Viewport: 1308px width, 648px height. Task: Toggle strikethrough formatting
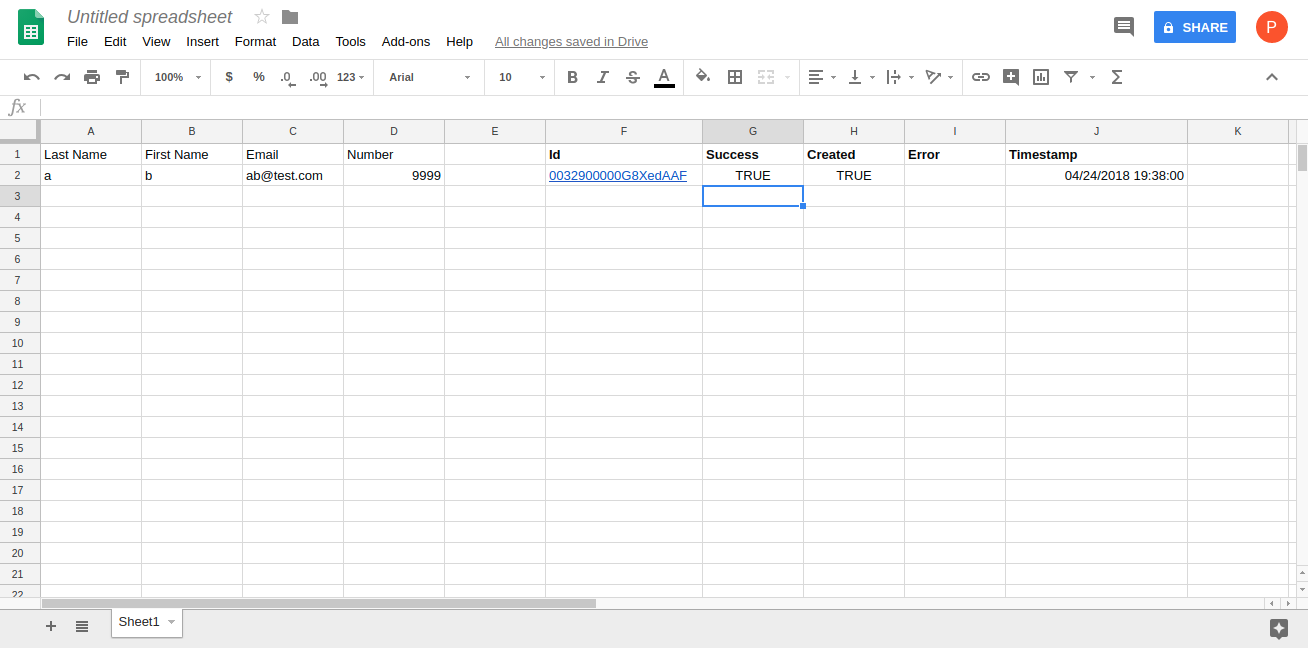click(632, 77)
